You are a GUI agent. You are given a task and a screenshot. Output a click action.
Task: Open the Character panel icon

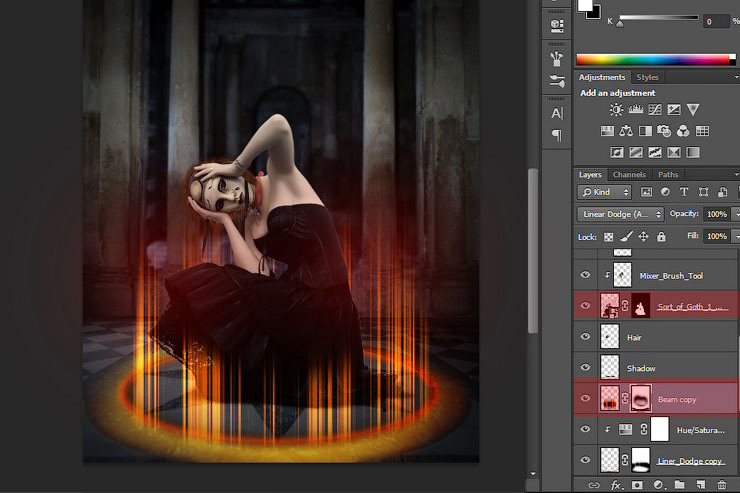click(557, 114)
